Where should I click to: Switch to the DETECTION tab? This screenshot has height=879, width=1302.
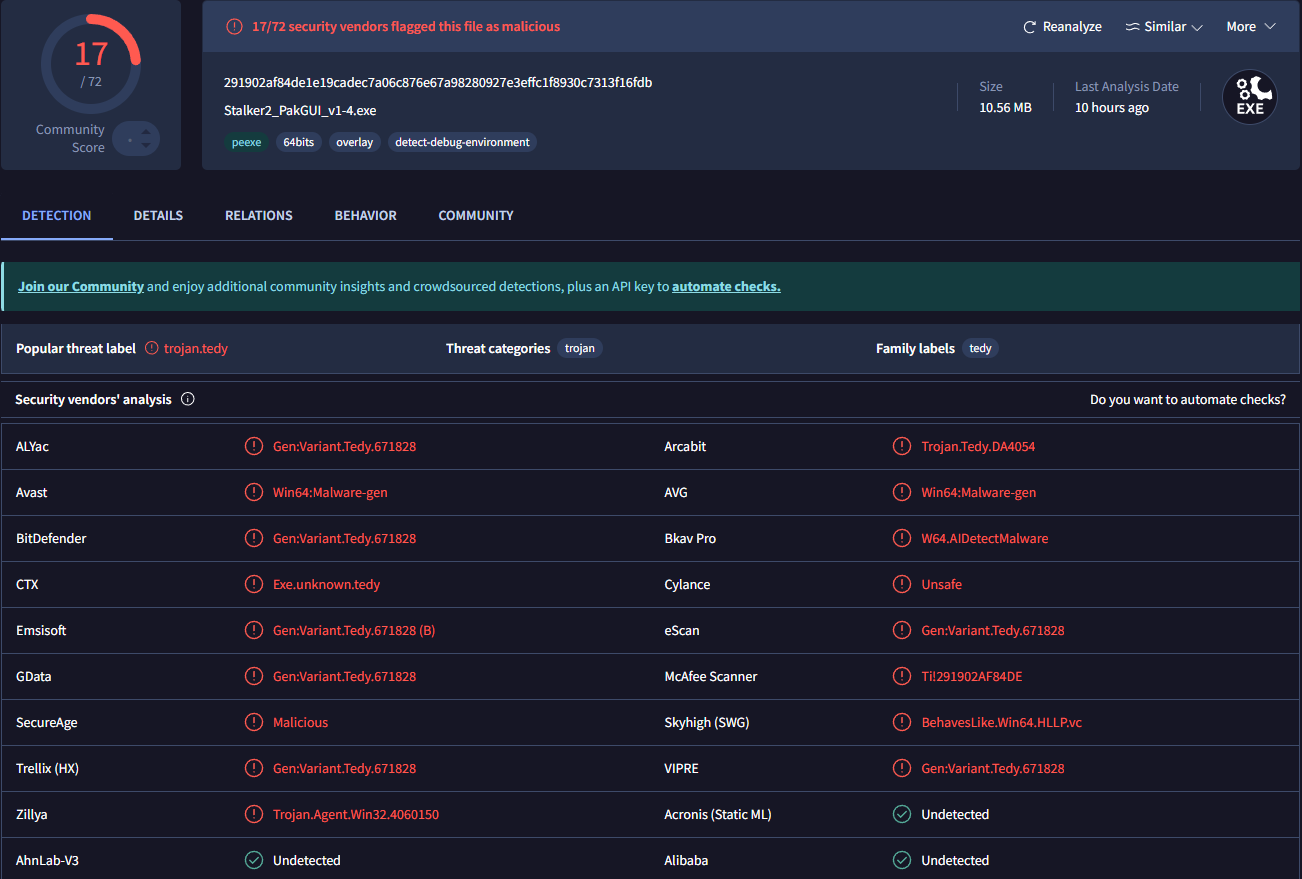57,215
